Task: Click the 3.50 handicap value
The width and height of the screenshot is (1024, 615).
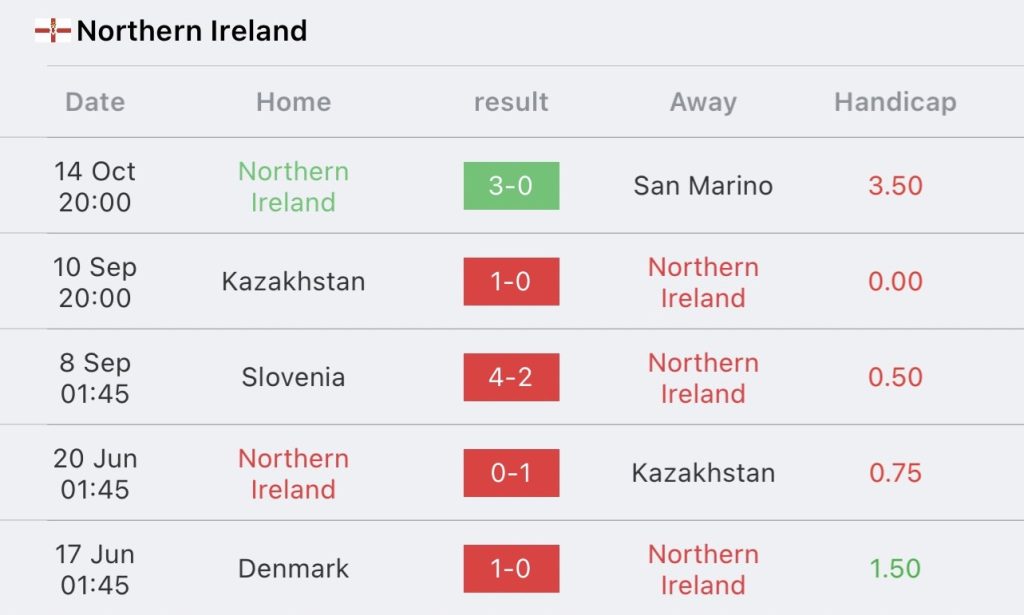Action: pyautogui.click(x=895, y=186)
